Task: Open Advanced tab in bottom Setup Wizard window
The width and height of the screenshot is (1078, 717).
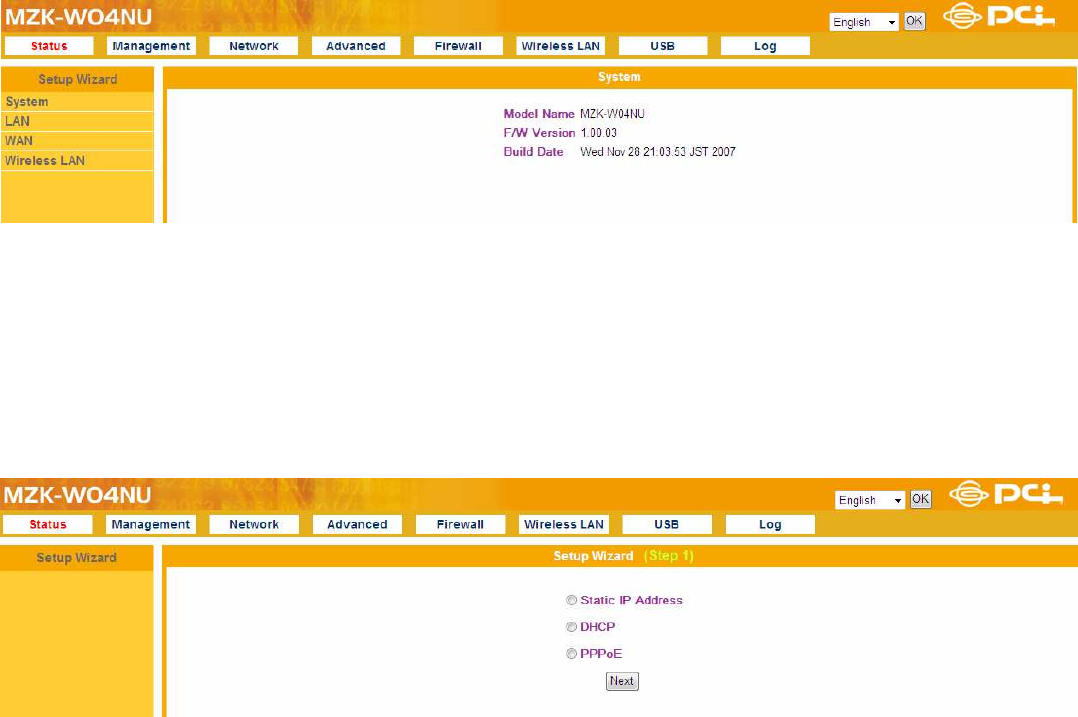Action: click(x=358, y=525)
